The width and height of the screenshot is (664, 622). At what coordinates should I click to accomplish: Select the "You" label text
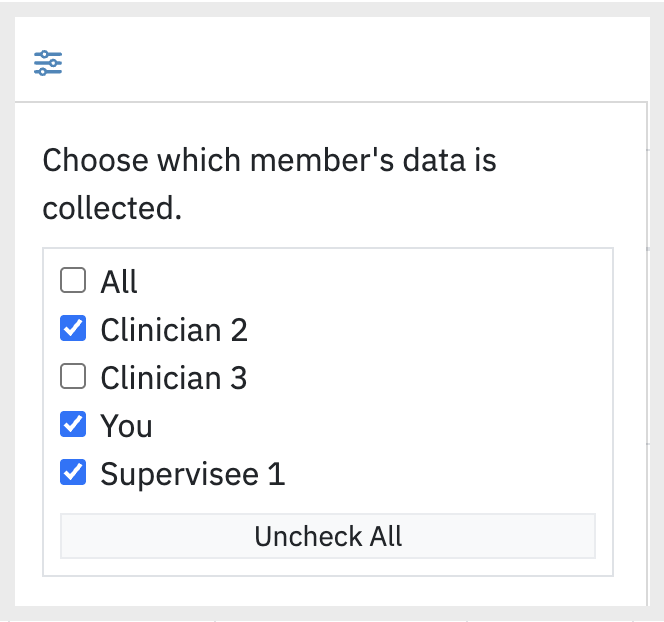(126, 426)
